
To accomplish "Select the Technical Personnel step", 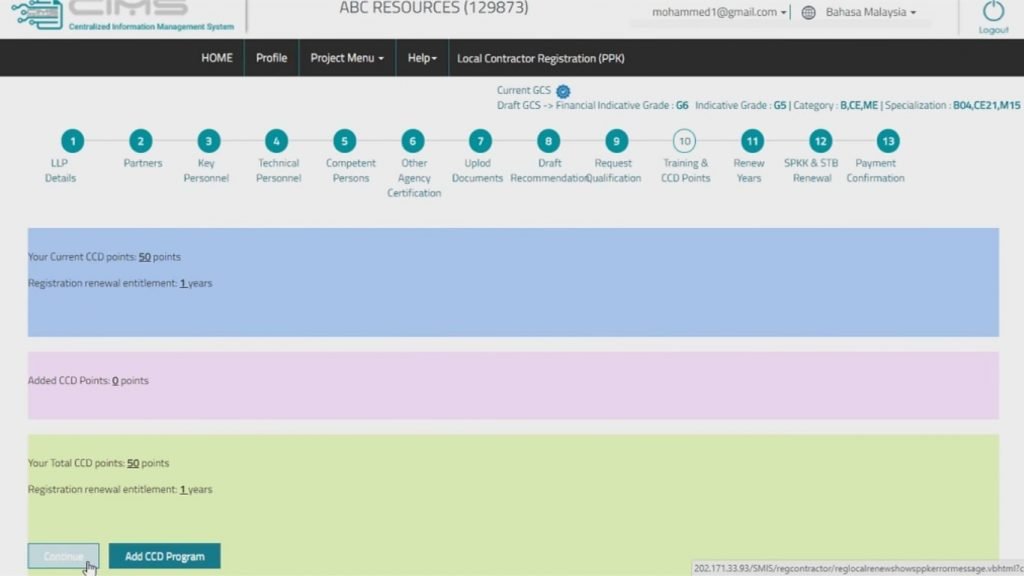I will pos(277,141).
